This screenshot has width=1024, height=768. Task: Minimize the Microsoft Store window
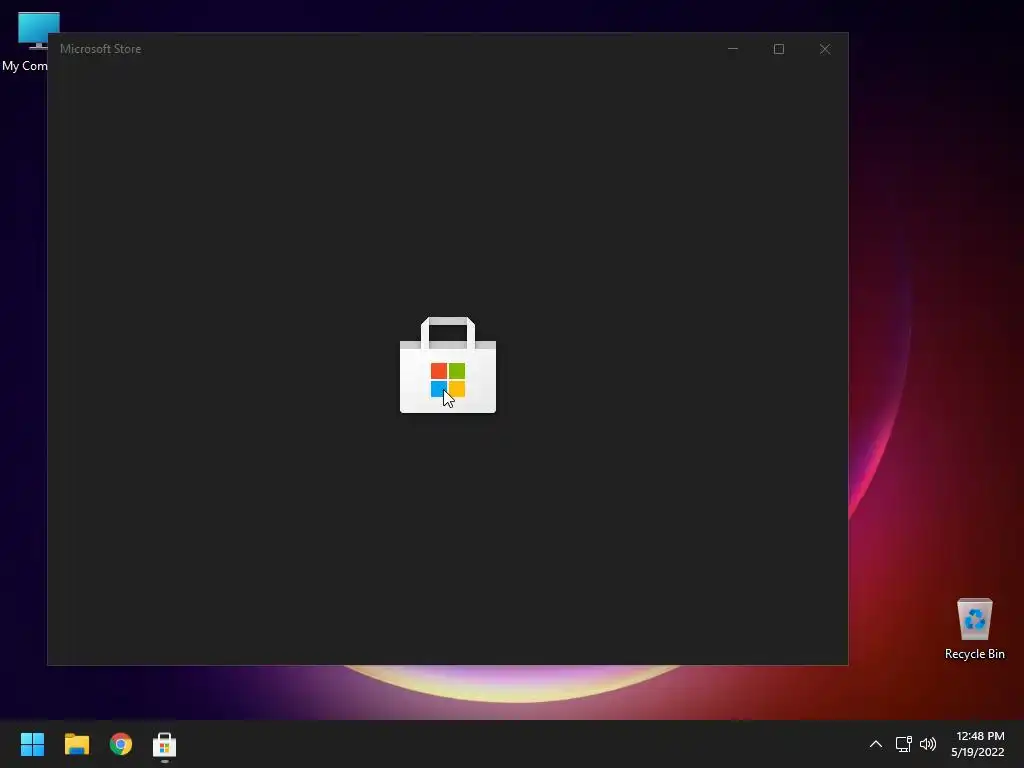pos(733,49)
